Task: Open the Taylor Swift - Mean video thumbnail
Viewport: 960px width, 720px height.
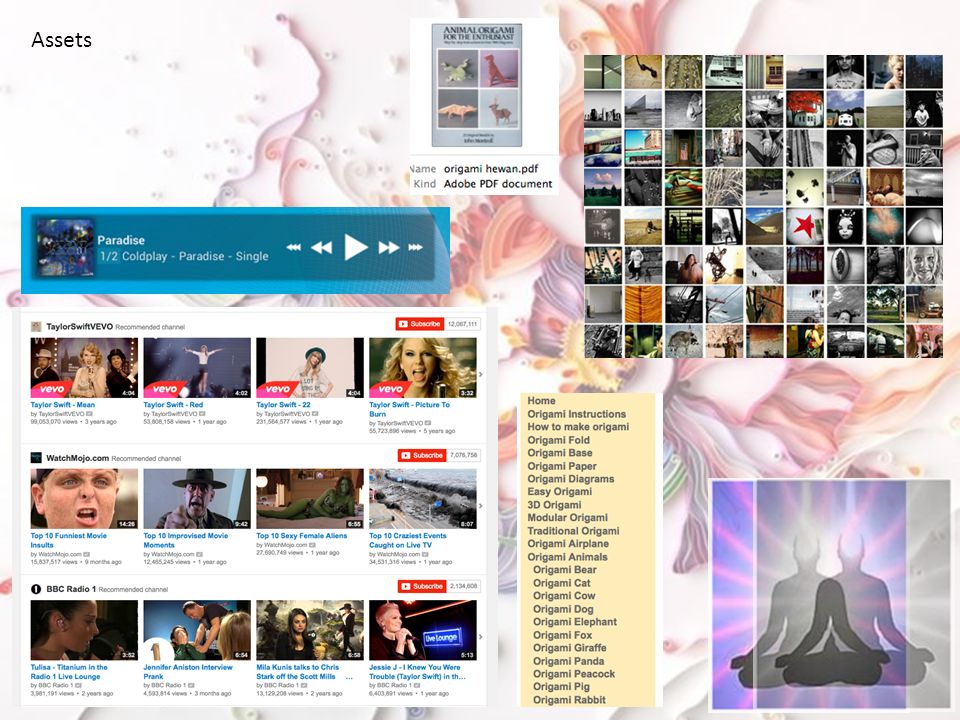Action: 84,367
